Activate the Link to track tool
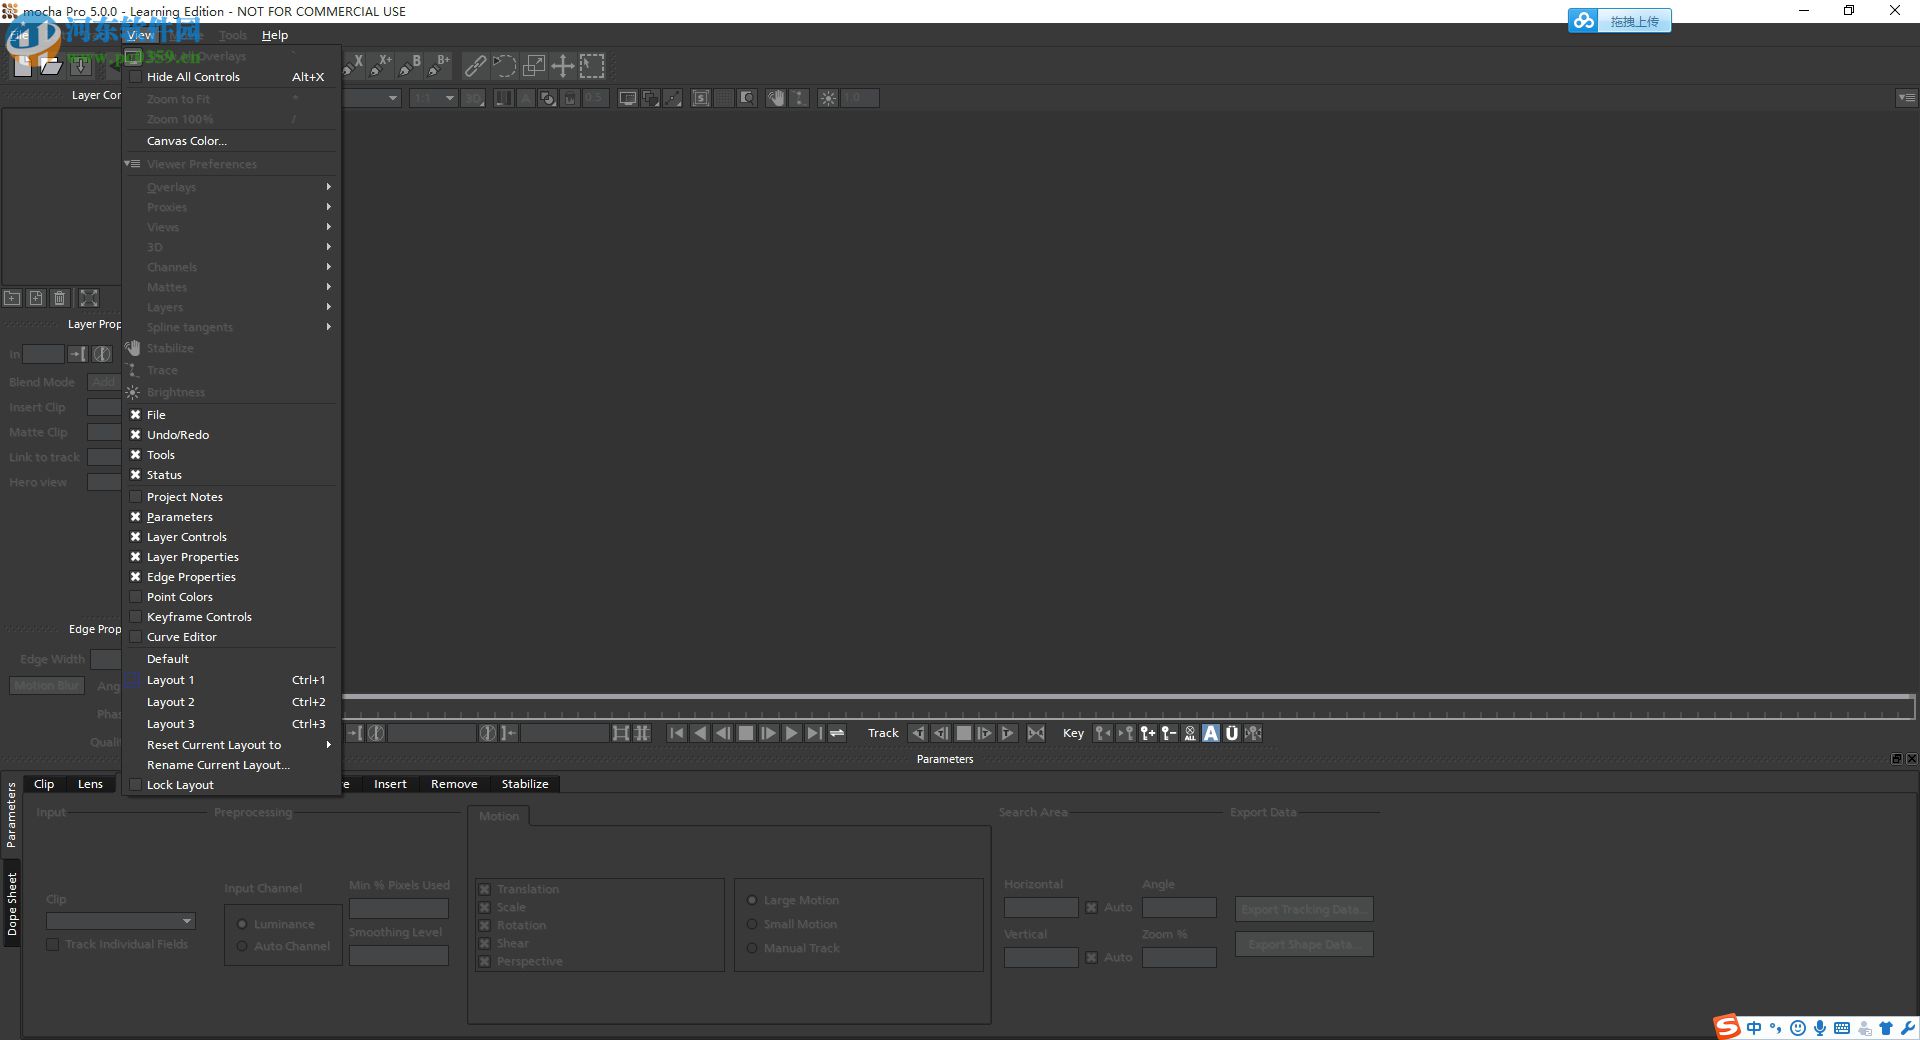Image resolution: width=1920 pixels, height=1040 pixels. [475, 66]
